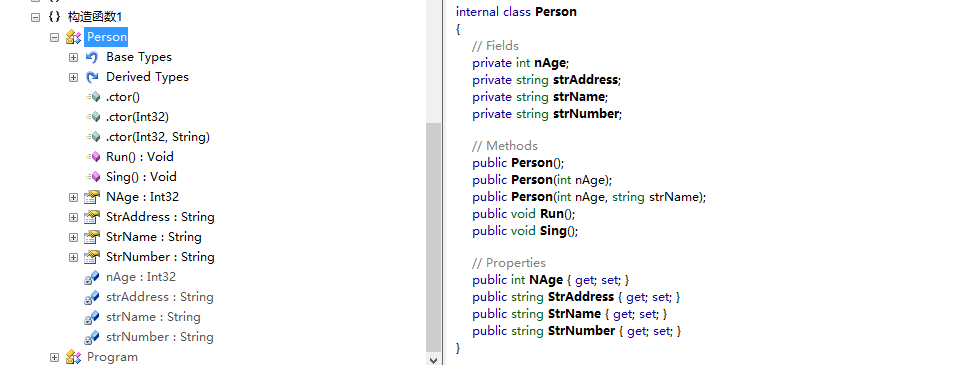Open the StrNumber property link in code
This screenshot has height=365, width=979.
point(581,331)
